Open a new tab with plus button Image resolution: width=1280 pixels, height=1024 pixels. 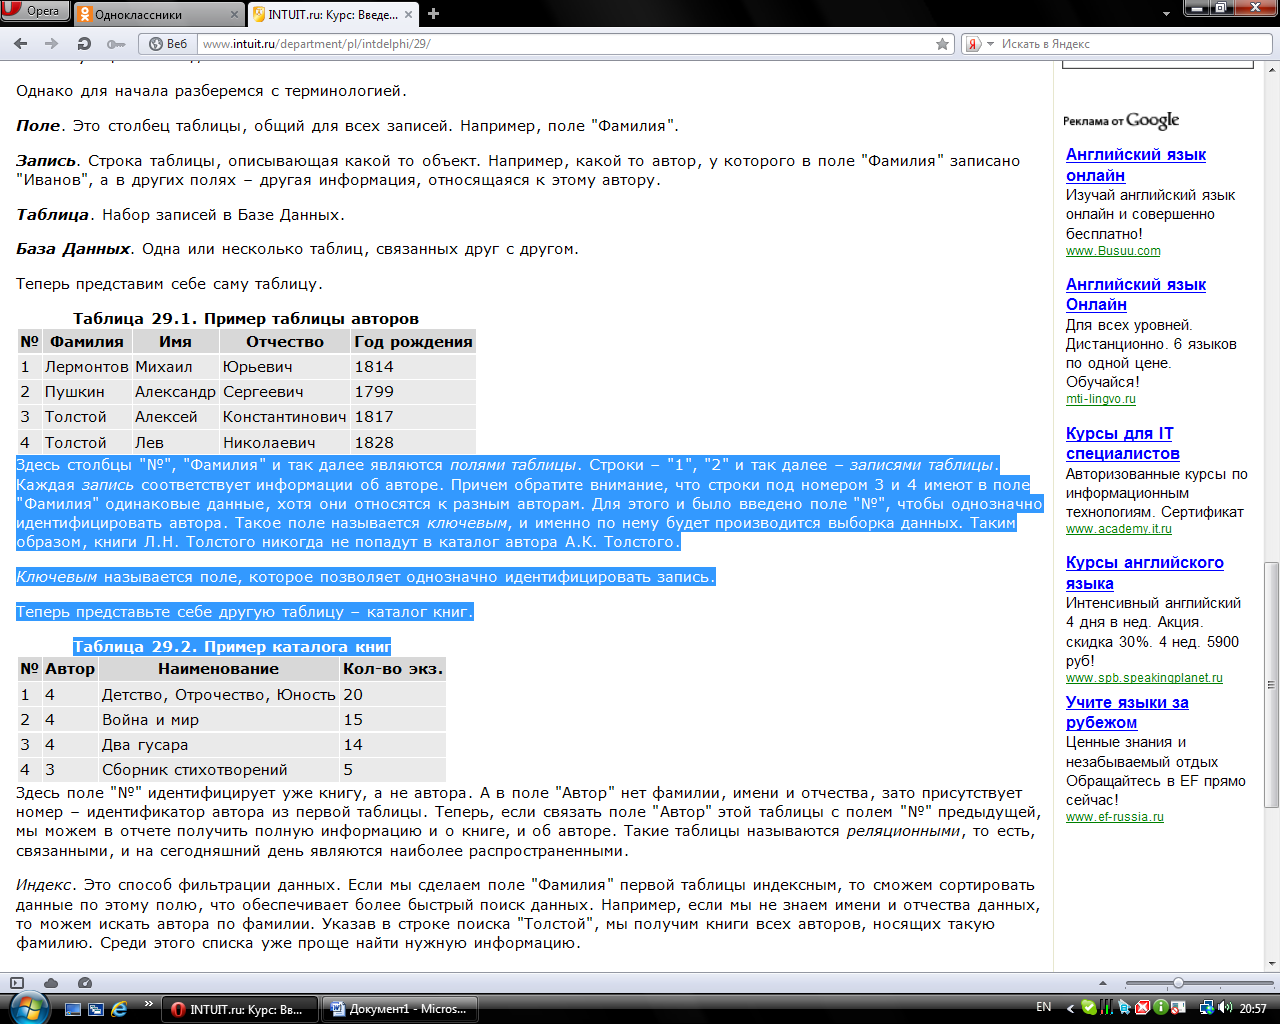coord(433,14)
